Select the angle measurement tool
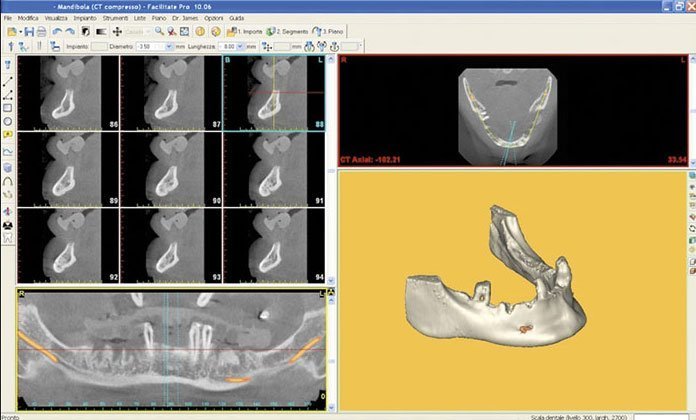The height and width of the screenshot is (420, 696). coord(8,95)
